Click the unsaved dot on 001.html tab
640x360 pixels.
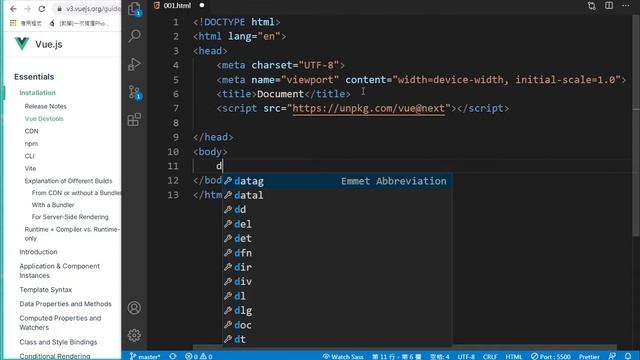click(x=202, y=6)
